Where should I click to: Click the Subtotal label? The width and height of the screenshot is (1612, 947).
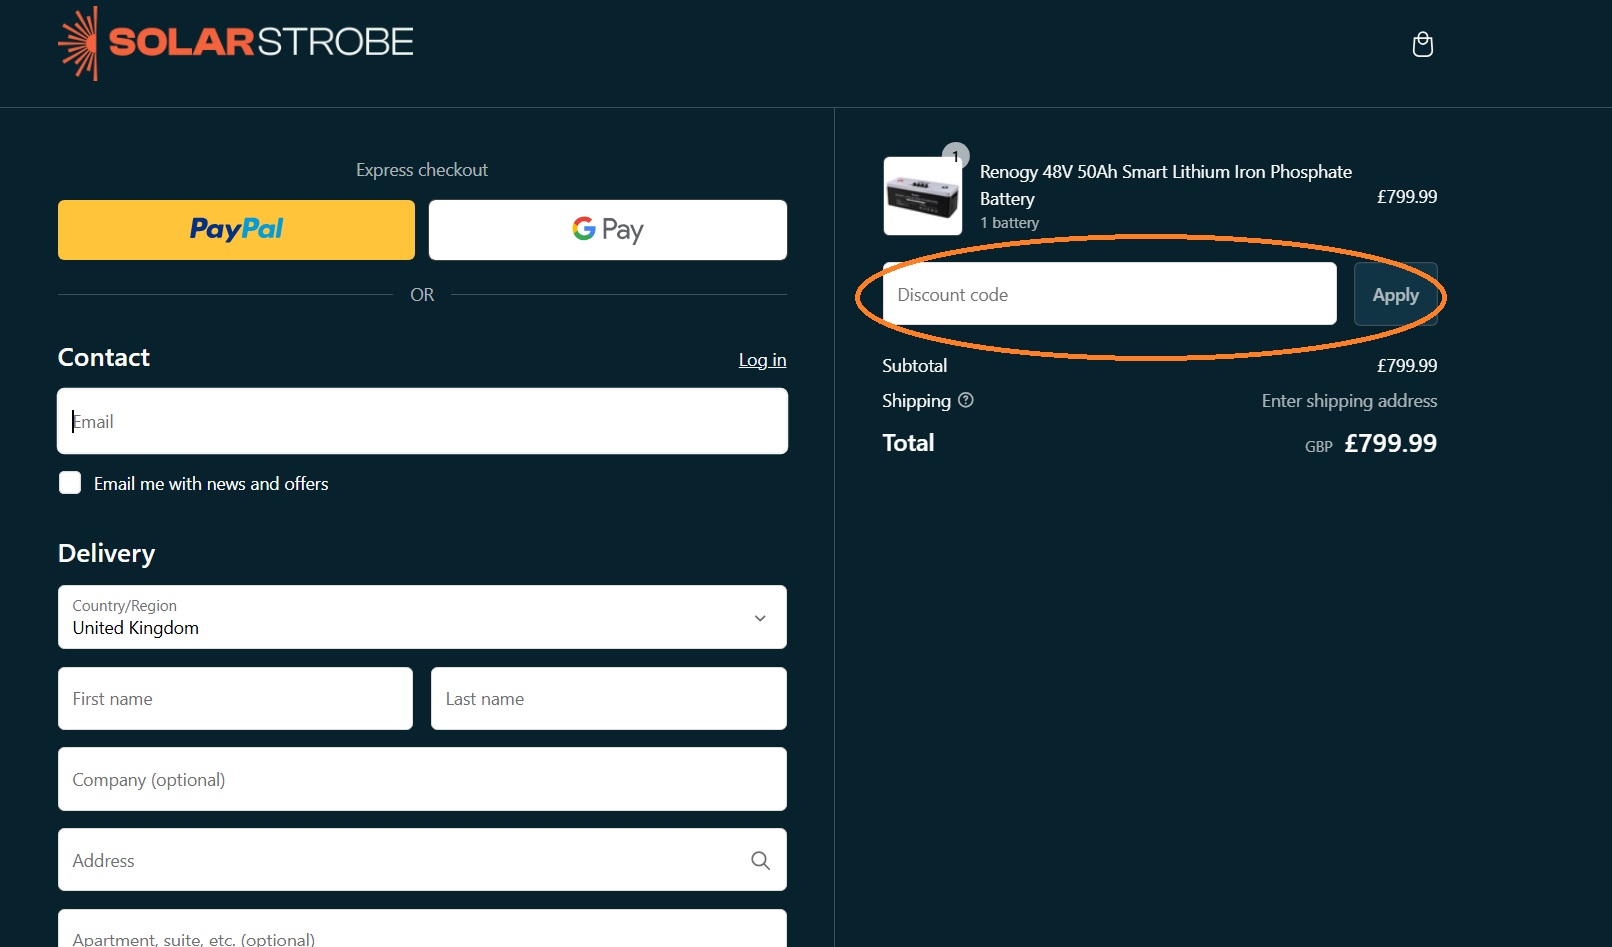[914, 366]
